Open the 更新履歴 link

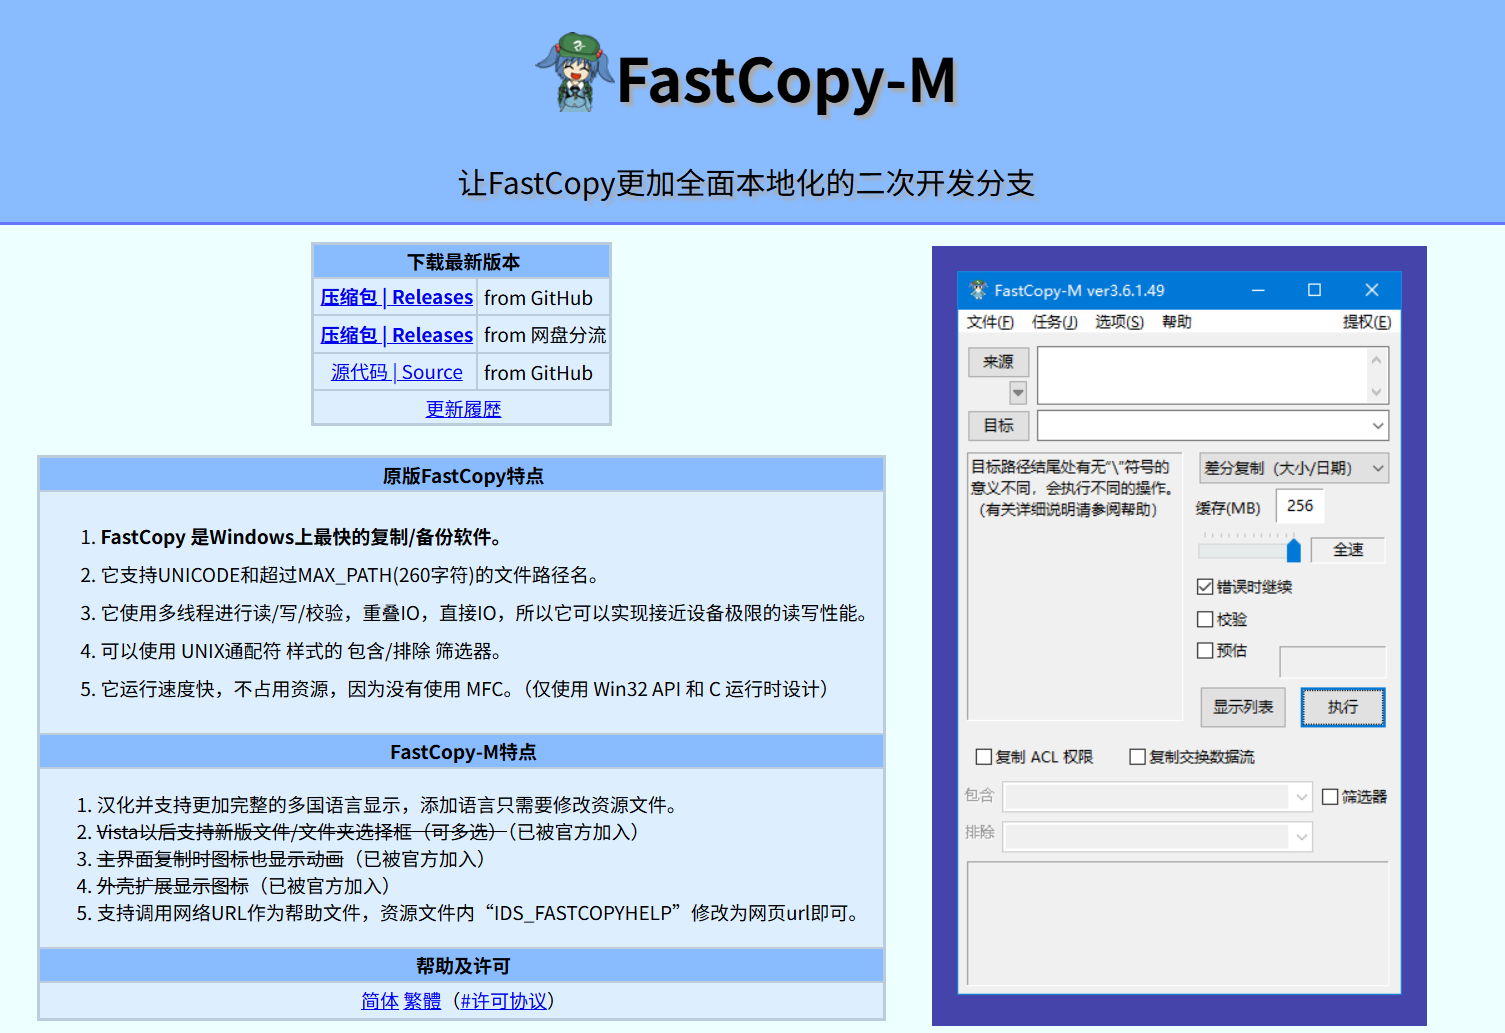(x=463, y=409)
